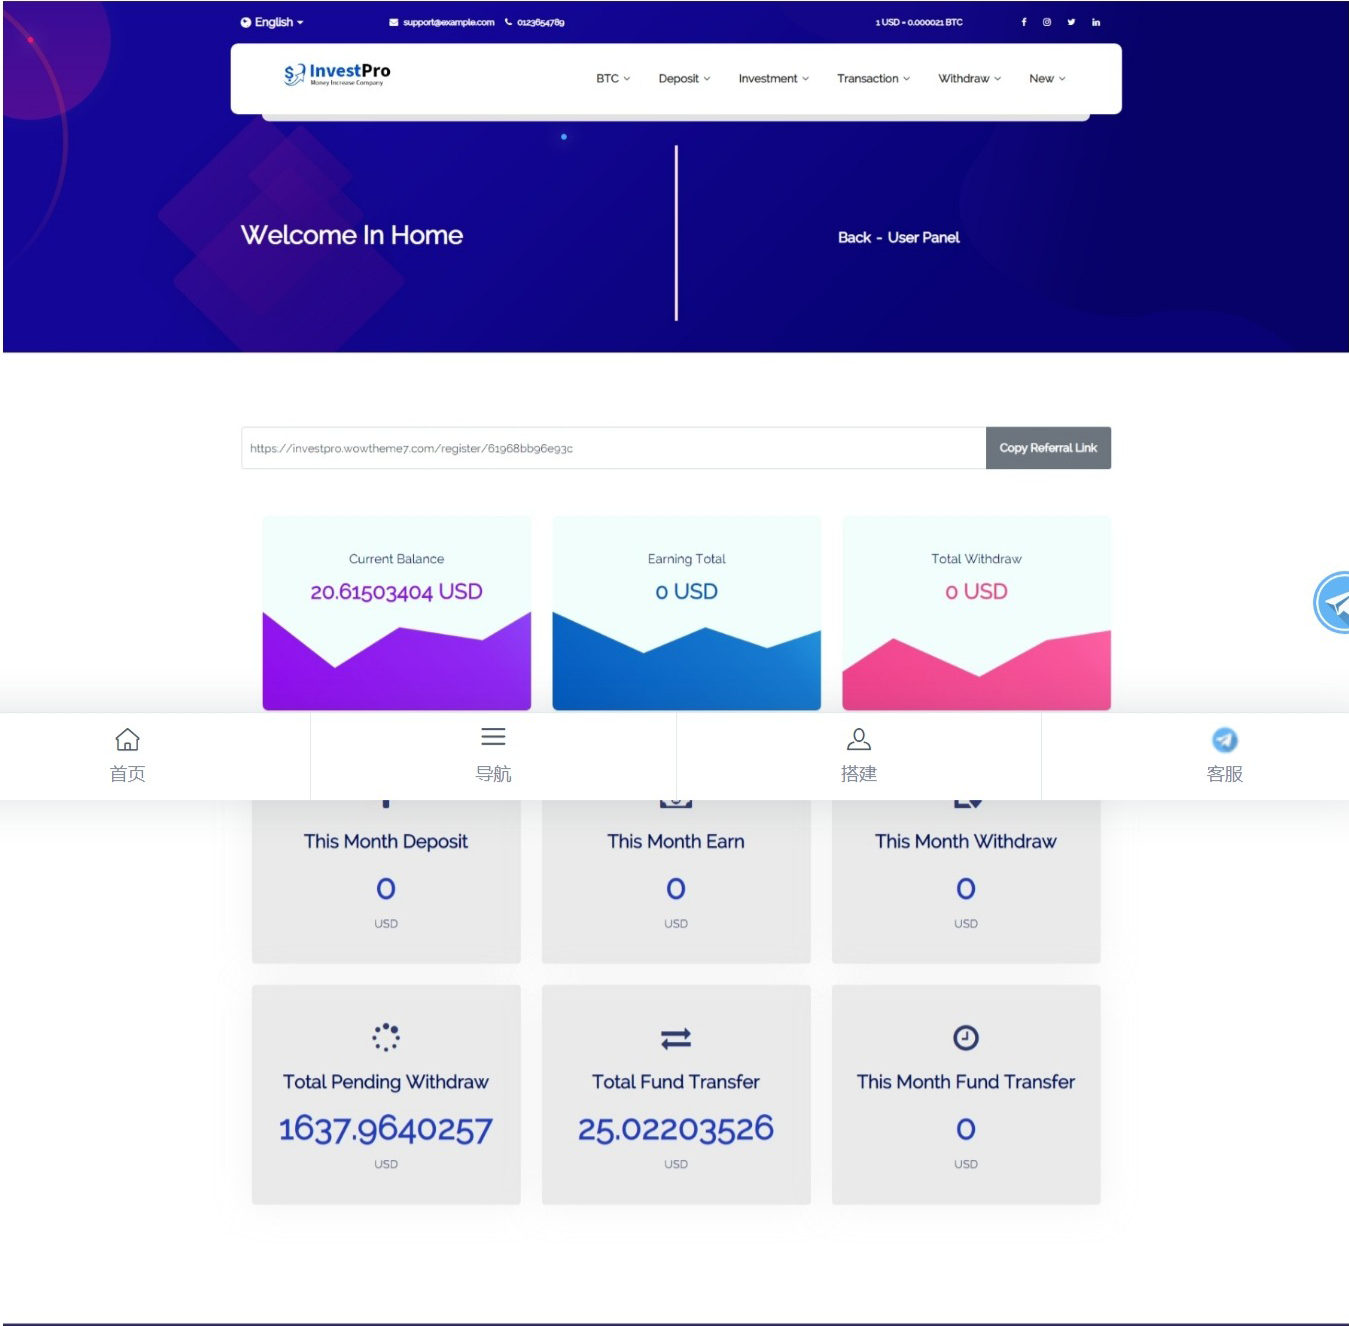This screenshot has height=1326, width=1349.
Task: Open the LinkedIn social icon
Action: point(1096,22)
